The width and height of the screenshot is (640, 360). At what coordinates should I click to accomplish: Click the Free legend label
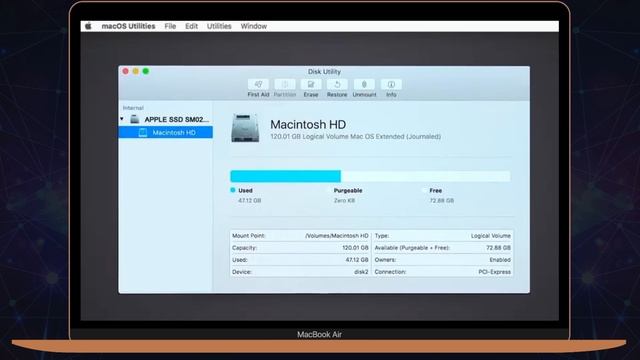point(436,191)
